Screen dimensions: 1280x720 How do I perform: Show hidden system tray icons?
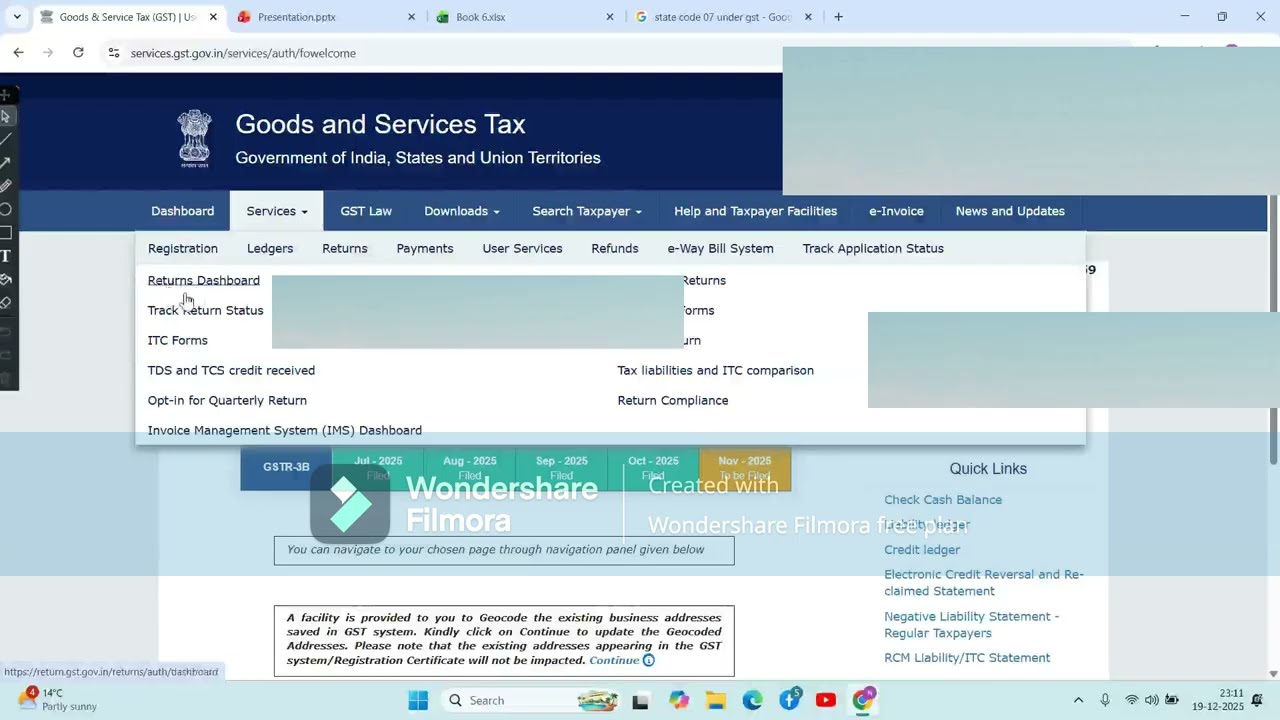pos(1078,700)
